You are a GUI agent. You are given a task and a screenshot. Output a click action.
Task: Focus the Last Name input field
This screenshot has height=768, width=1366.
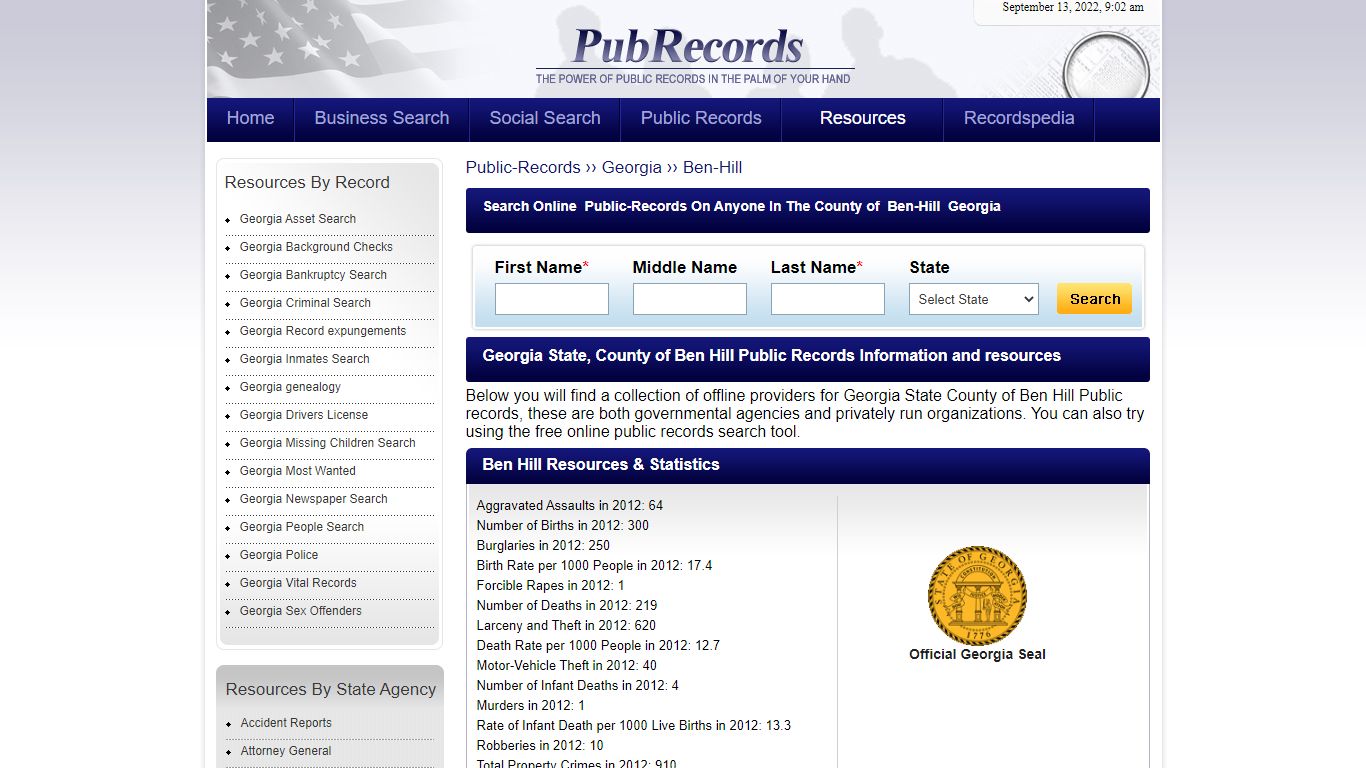click(x=828, y=299)
